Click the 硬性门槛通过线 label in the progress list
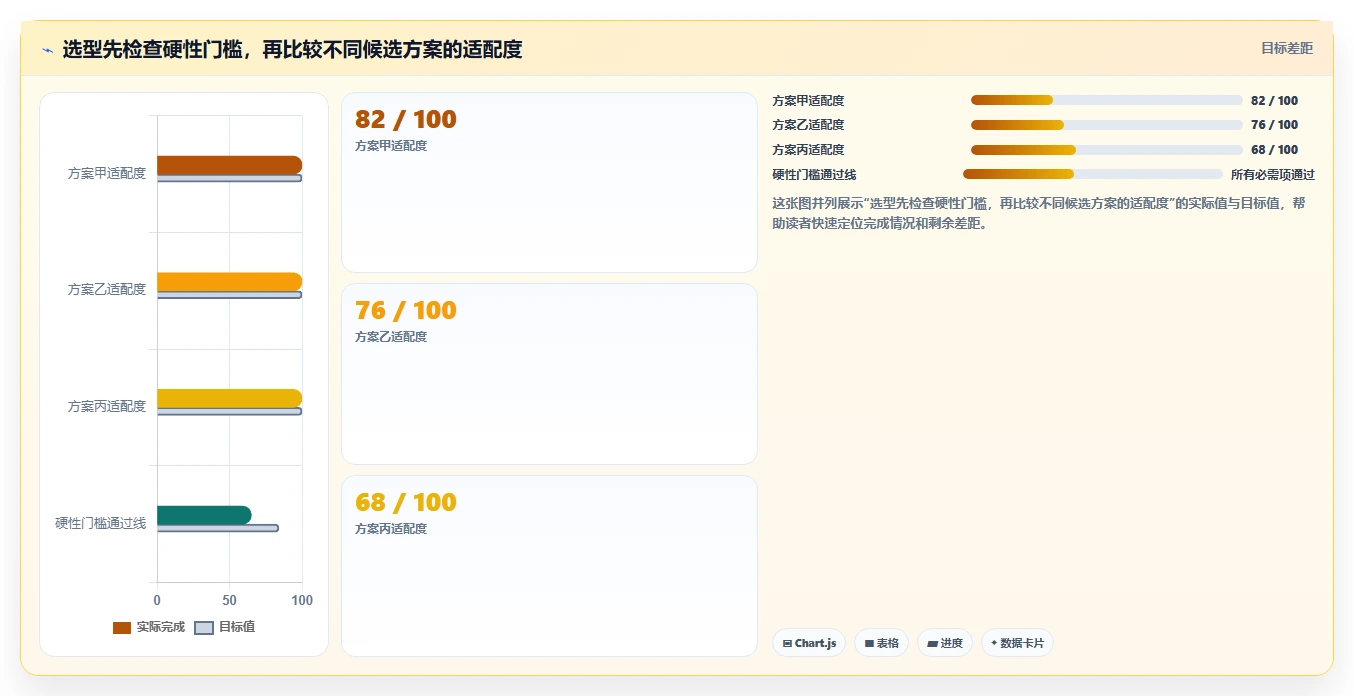Image resolution: width=1354 pixels, height=696 pixels. [814, 175]
